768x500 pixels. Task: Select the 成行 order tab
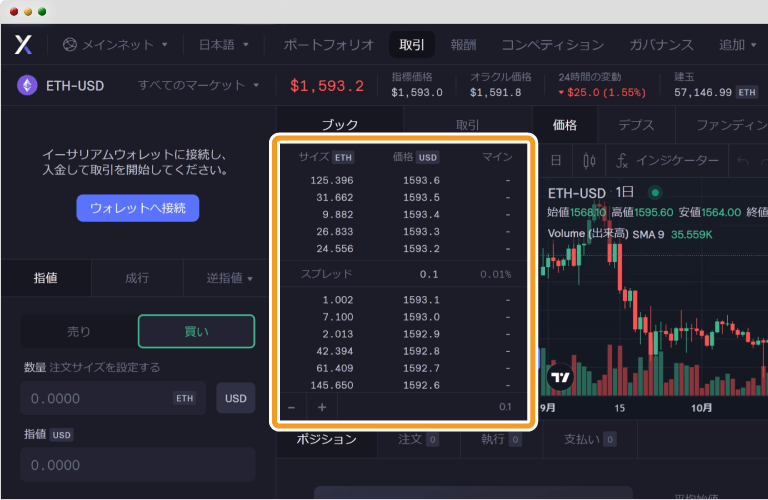pos(137,278)
